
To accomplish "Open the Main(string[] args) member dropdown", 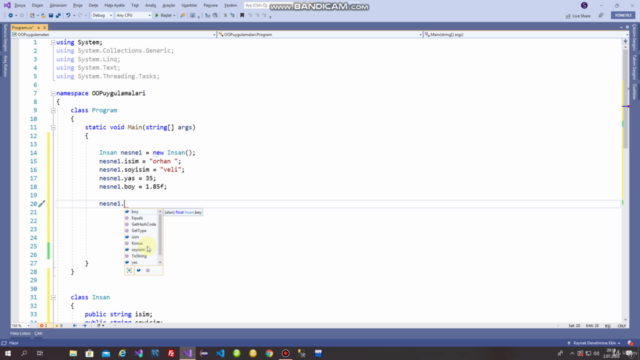I will pos(526,35).
